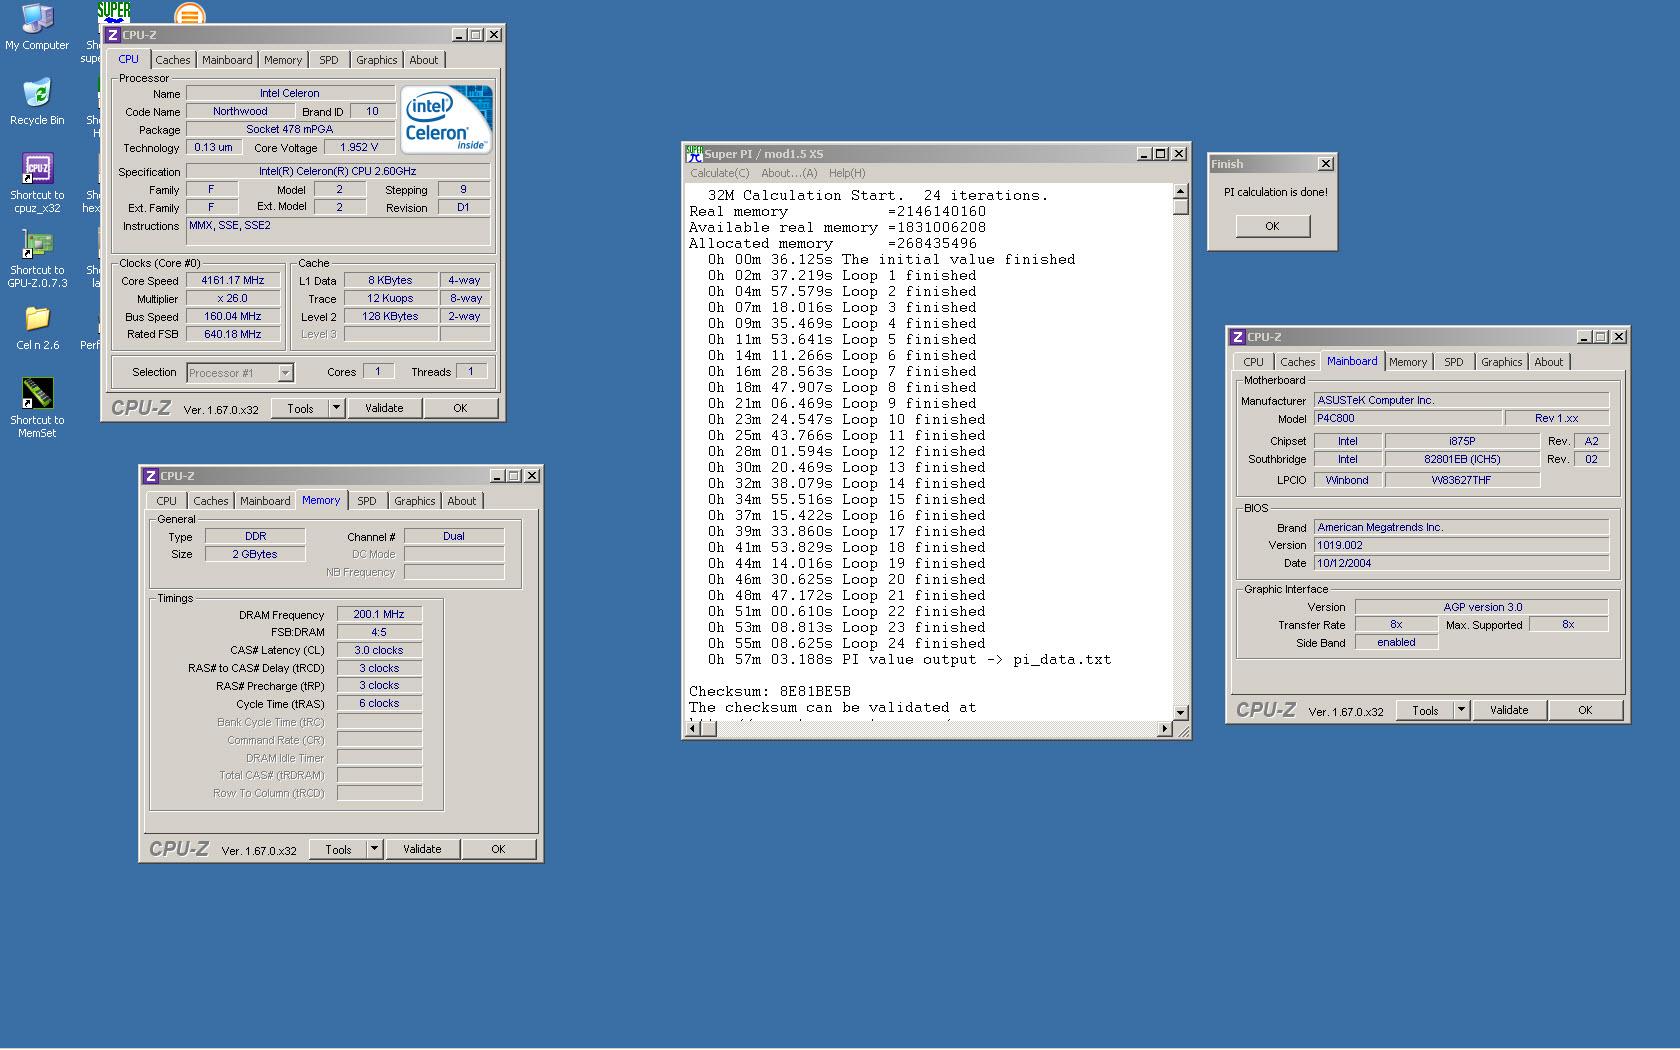Select the Graphics tab in the Mainboard tab window
The width and height of the screenshot is (1680, 1050).
[x=1502, y=362]
